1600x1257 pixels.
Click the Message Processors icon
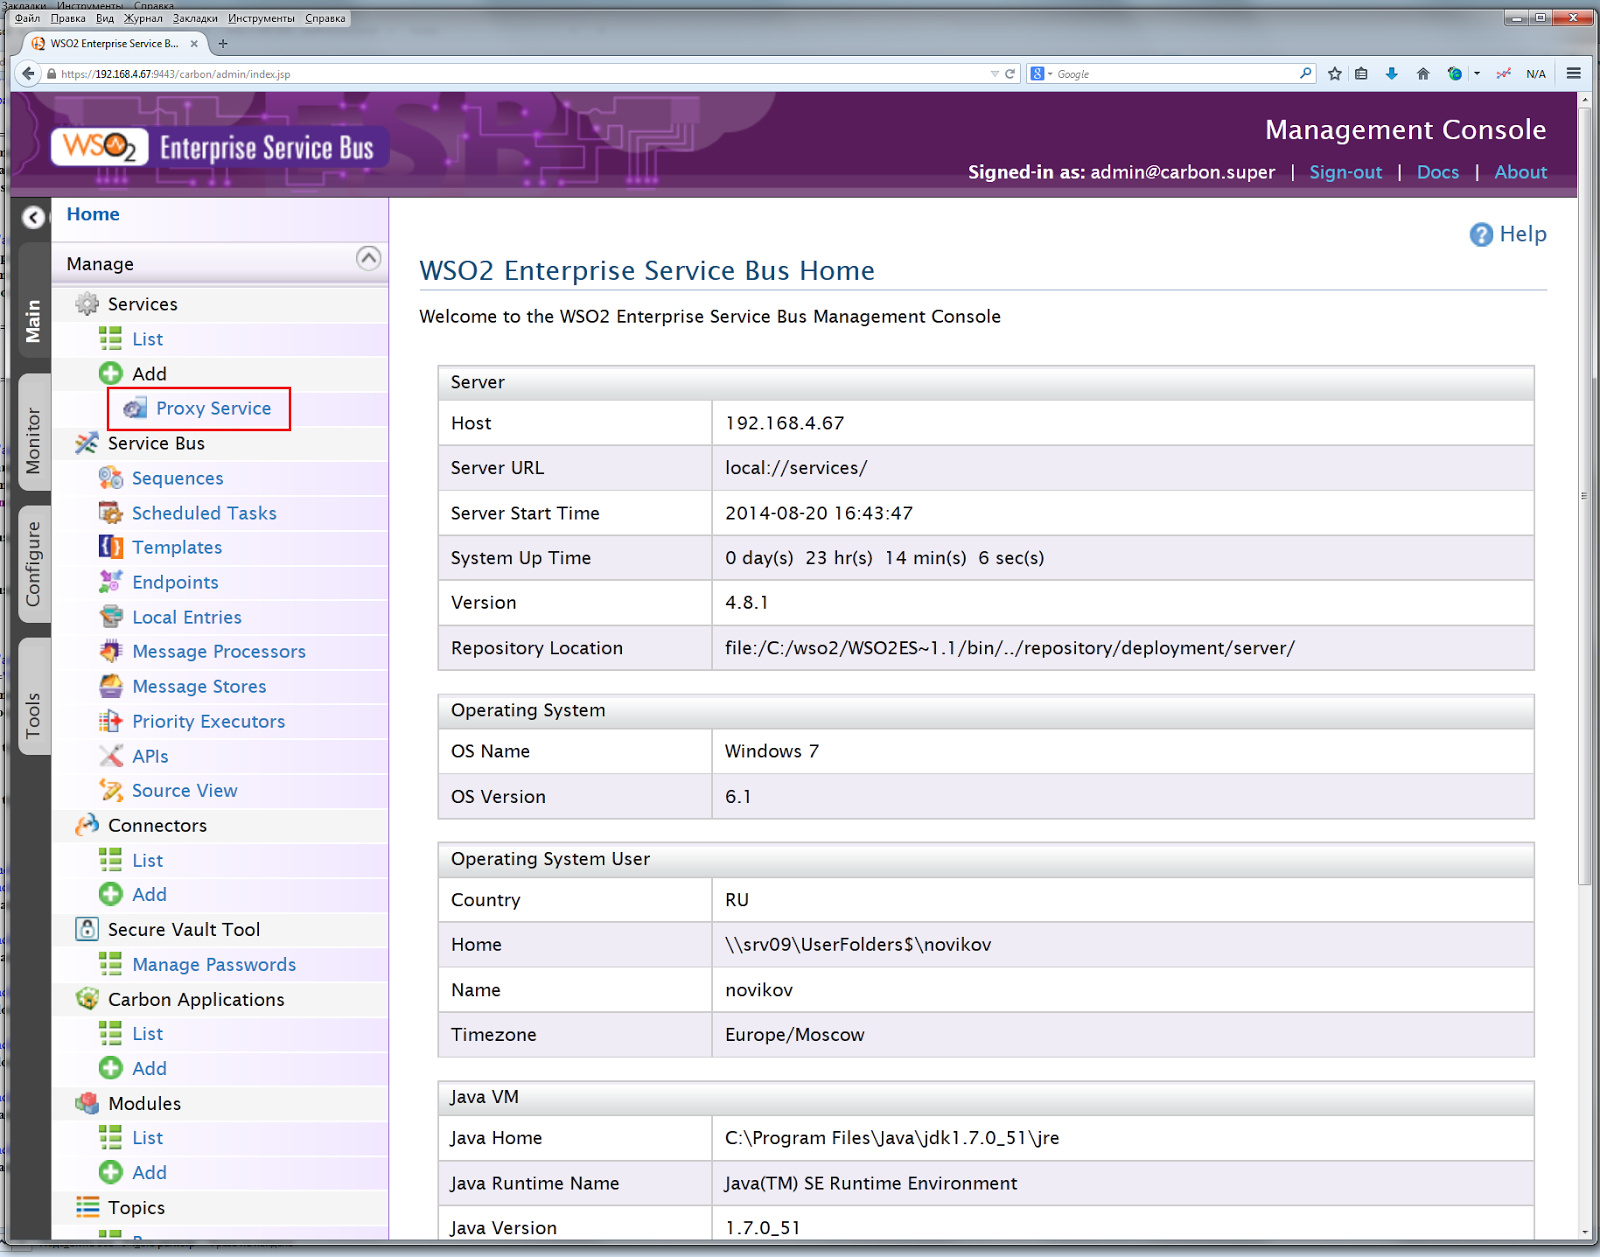(111, 651)
